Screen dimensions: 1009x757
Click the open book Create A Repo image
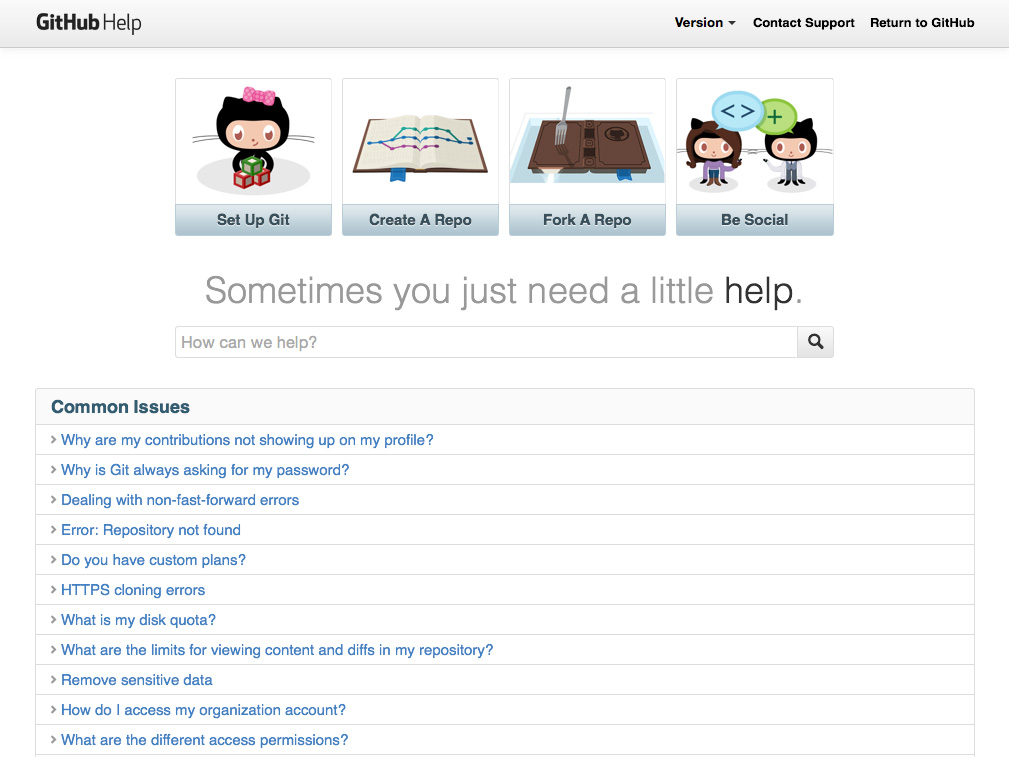click(x=420, y=141)
